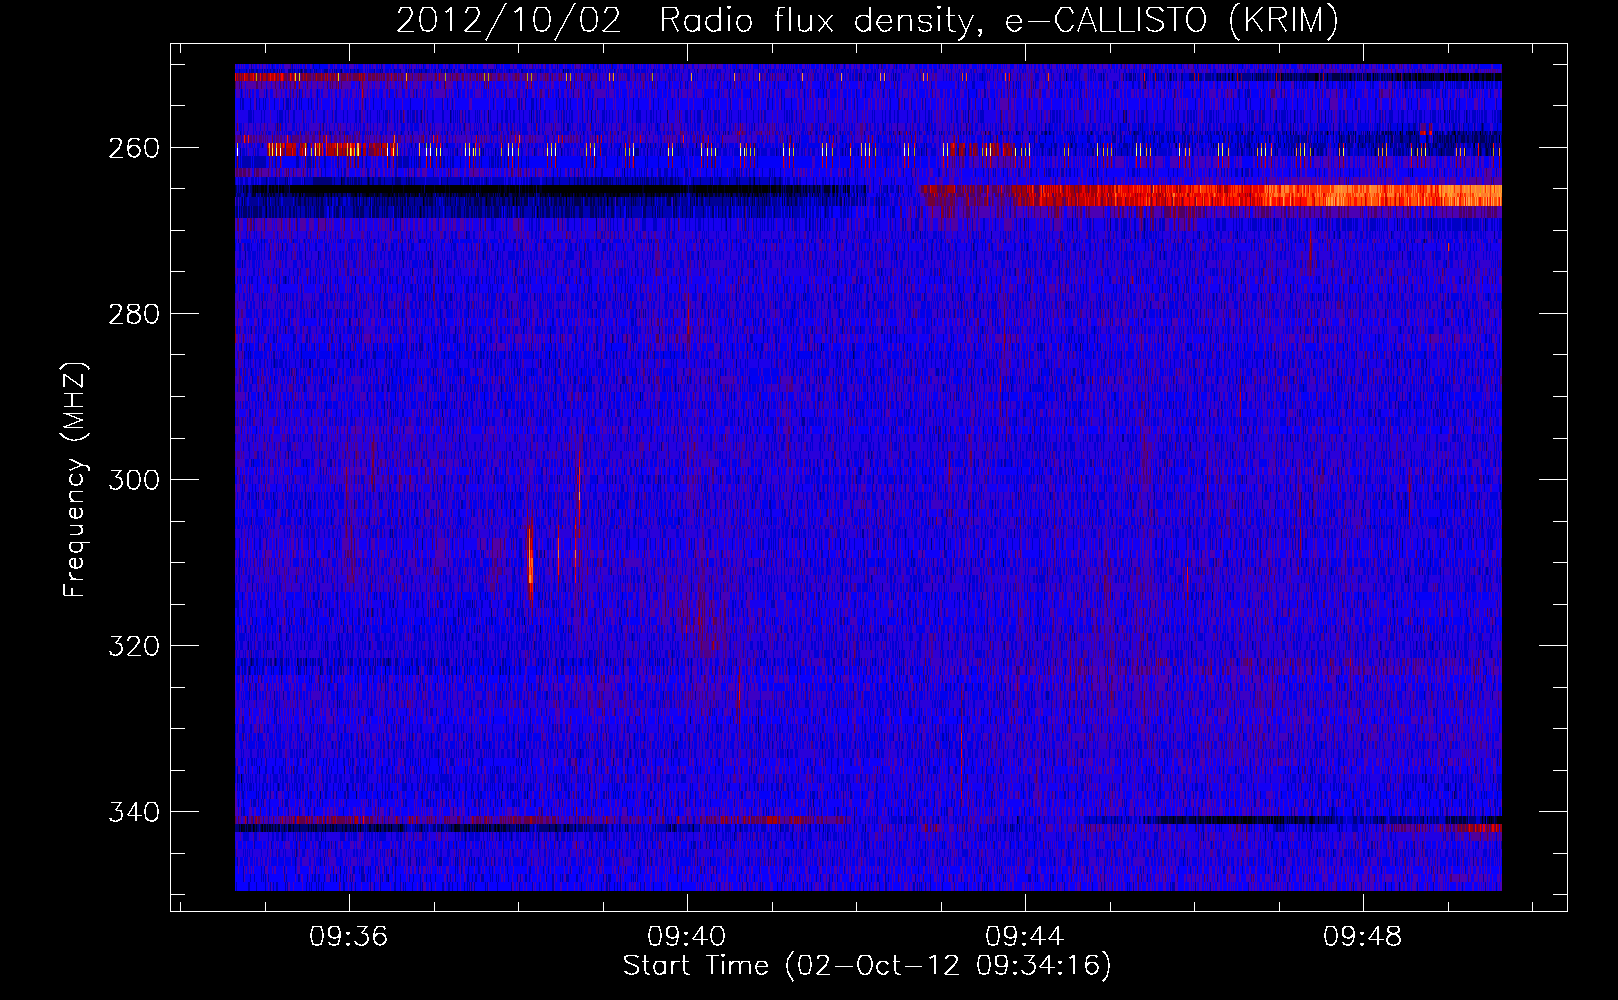The image size is (1618, 1000).
Task: Click the bright burst near 310 MHz
Action: pos(530,565)
